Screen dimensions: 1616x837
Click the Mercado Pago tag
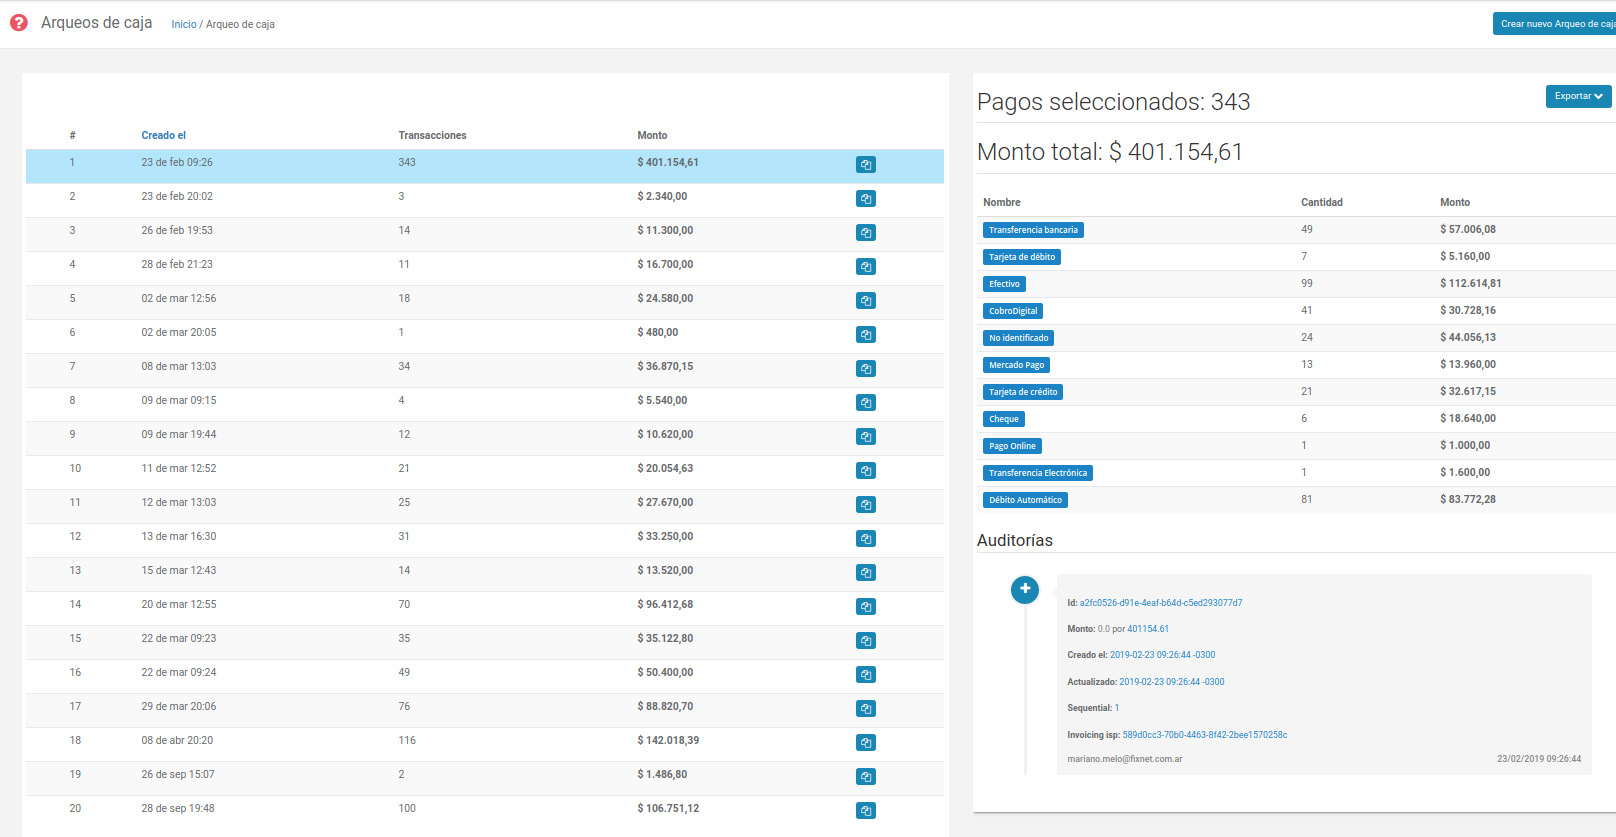click(1016, 365)
